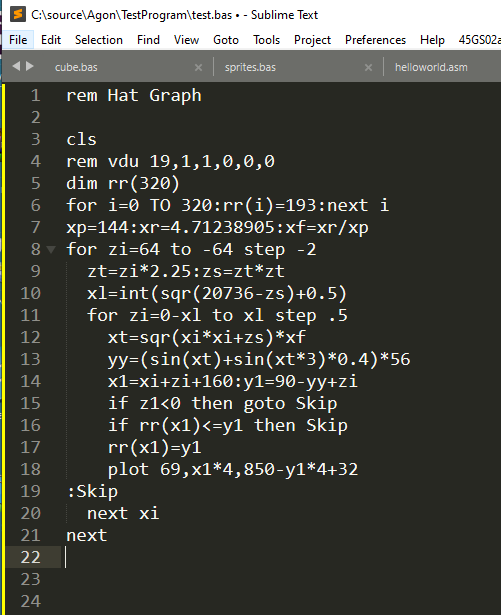
Task: Go to previous tab with left arrow
Action: [16, 66]
